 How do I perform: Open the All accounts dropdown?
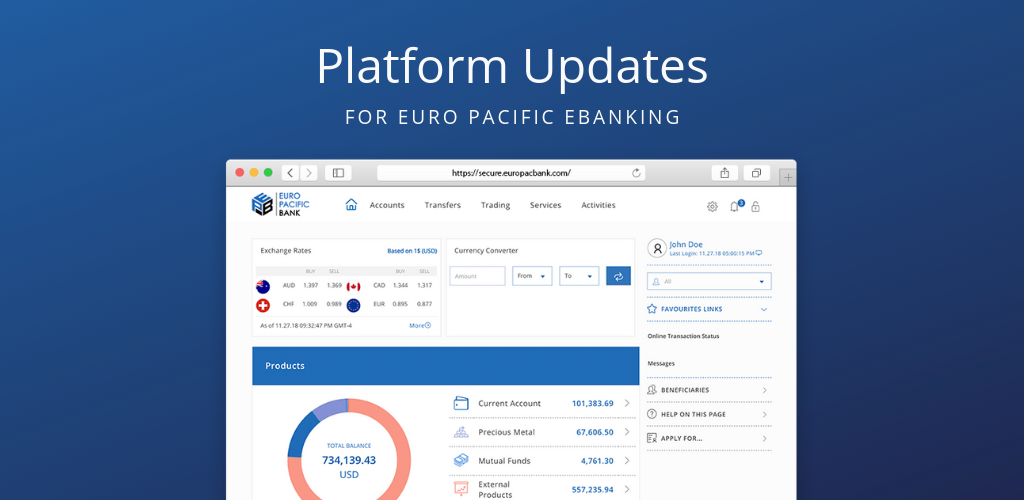pyautogui.click(x=709, y=281)
